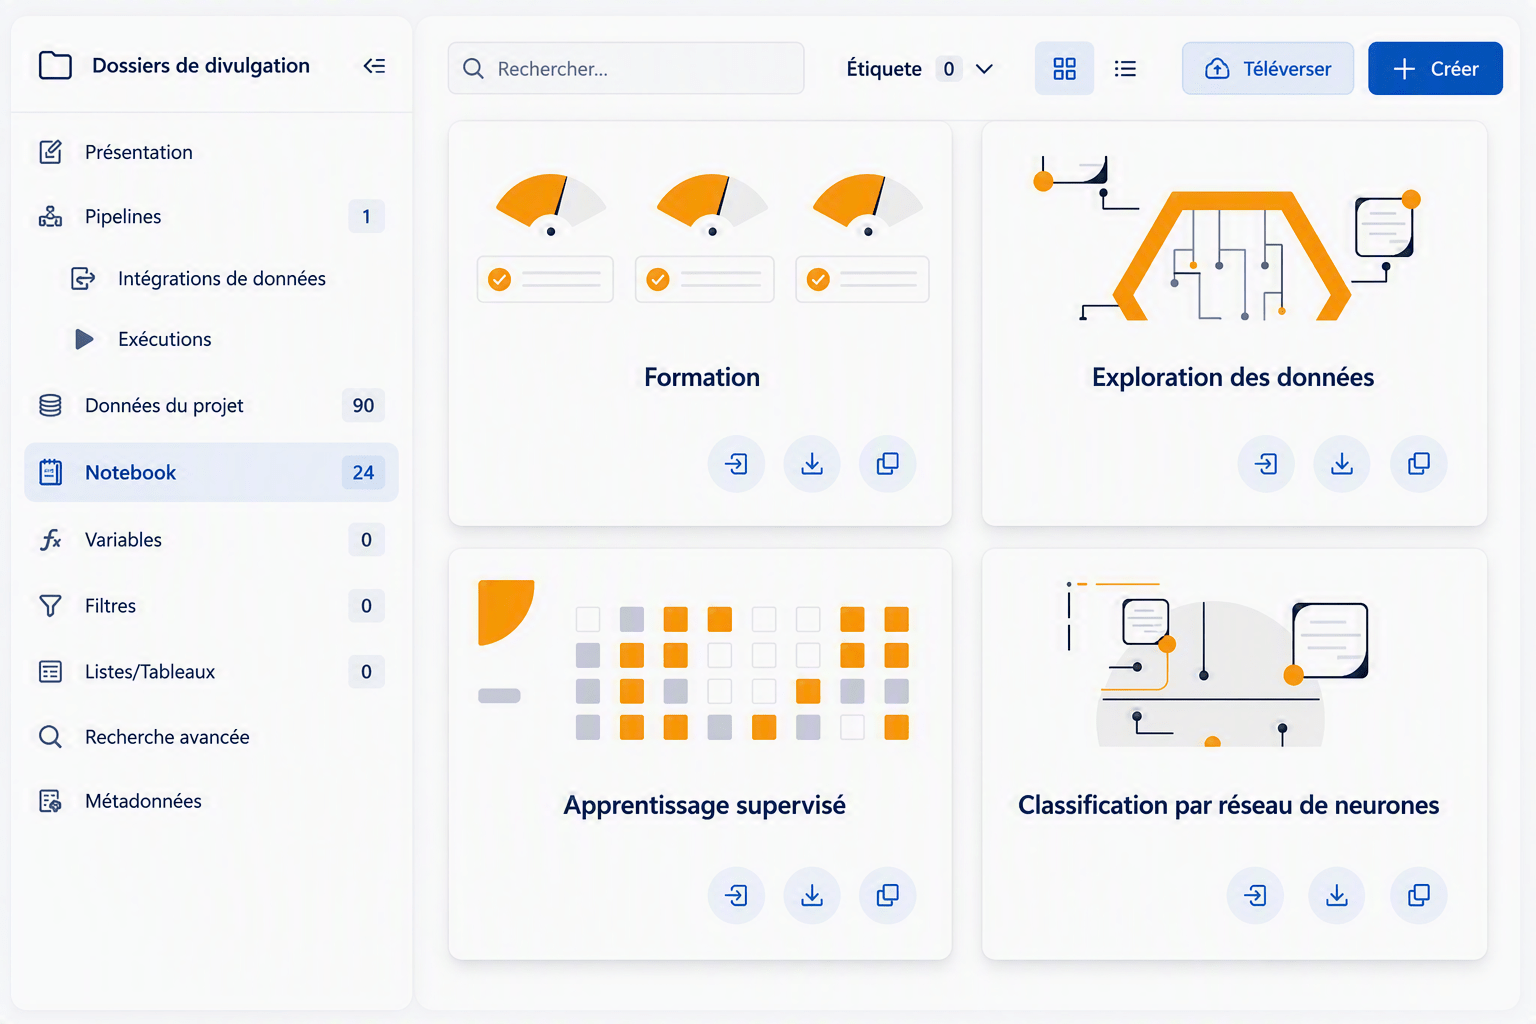Download the Formation notebook
This screenshot has width=1536, height=1024.
pyautogui.click(x=812, y=464)
